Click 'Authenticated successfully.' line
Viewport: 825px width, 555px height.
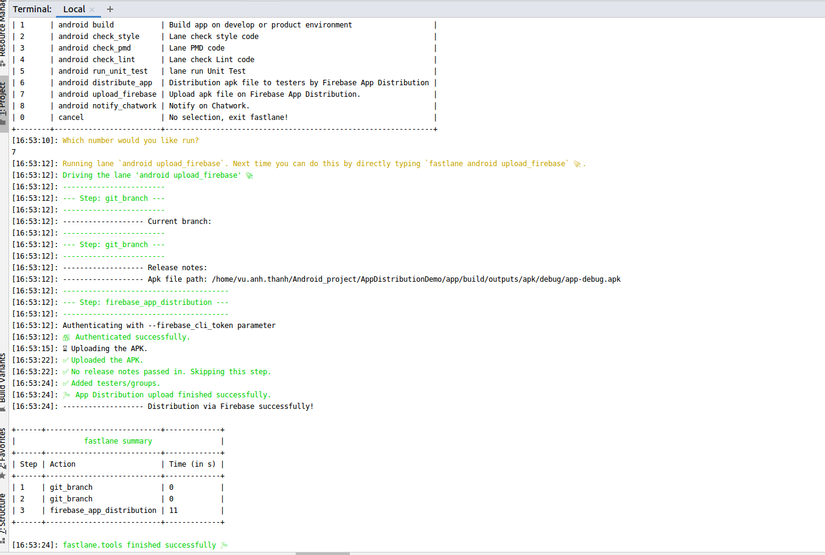pyautogui.click(x=126, y=337)
